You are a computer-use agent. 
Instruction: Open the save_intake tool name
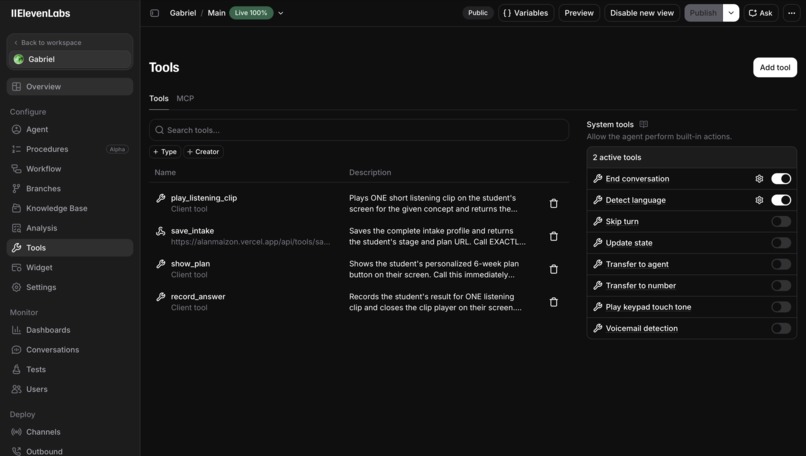pyautogui.click(x=192, y=231)
